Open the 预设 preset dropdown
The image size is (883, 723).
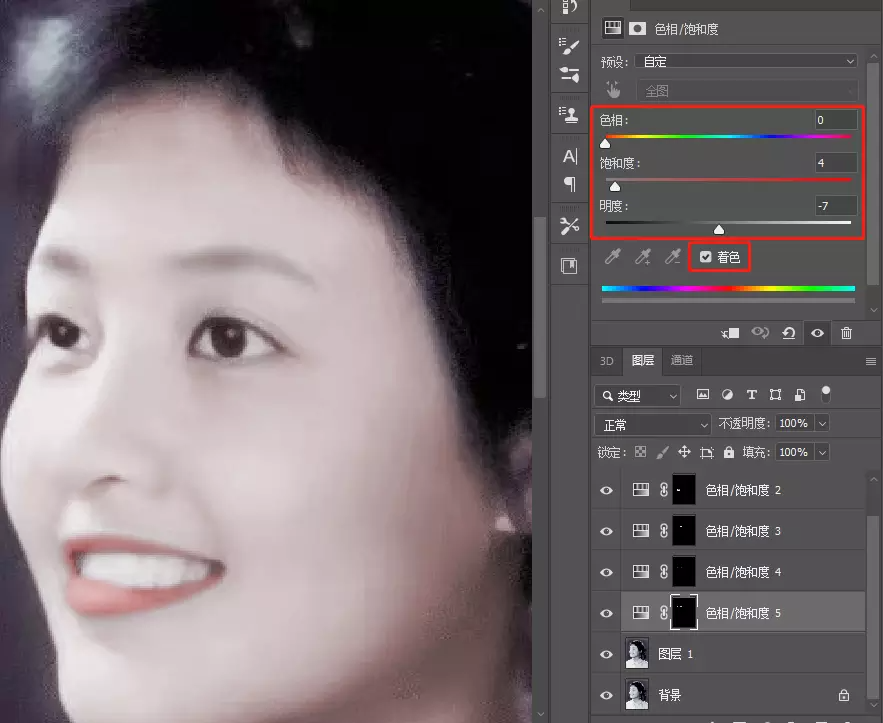(746, 61)
